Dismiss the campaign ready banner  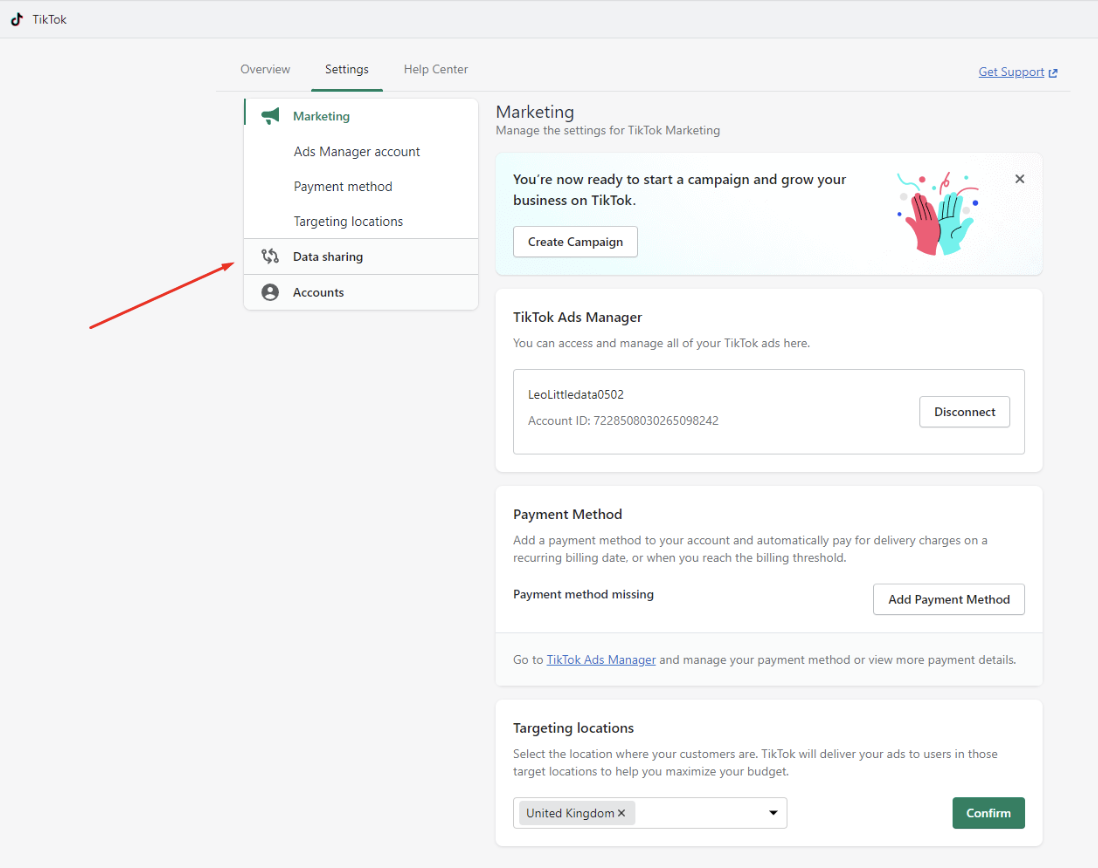(x=1020, y=178)
